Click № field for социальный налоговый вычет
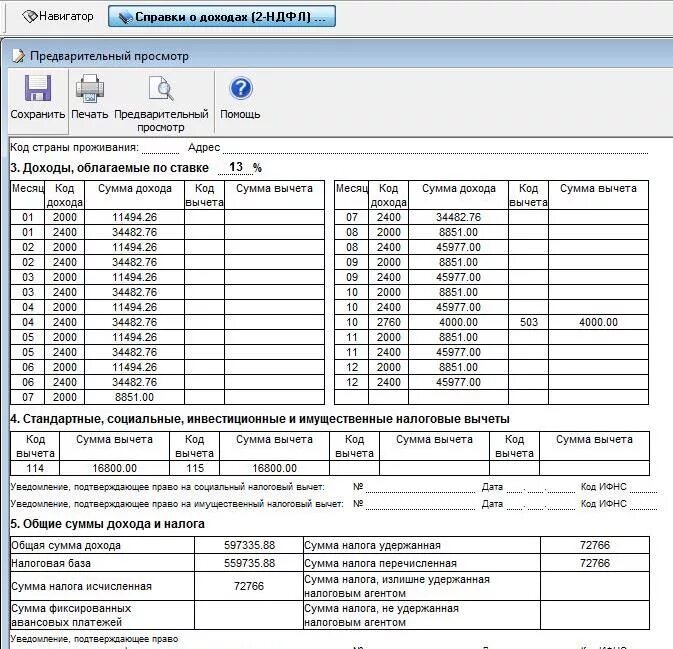Screen dimensions: 673x649 (x=420, y=488)
